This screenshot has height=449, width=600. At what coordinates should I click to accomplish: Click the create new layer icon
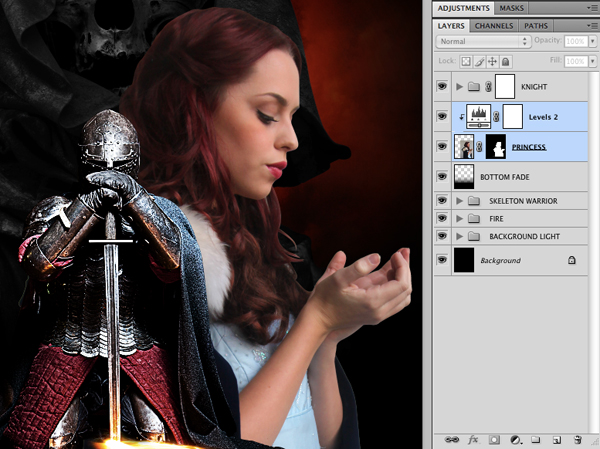click(556, 439)
